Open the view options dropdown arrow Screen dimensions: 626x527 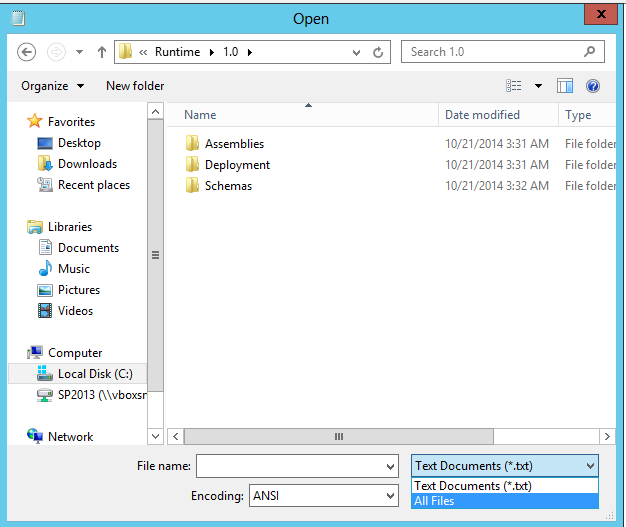(538, 86)
